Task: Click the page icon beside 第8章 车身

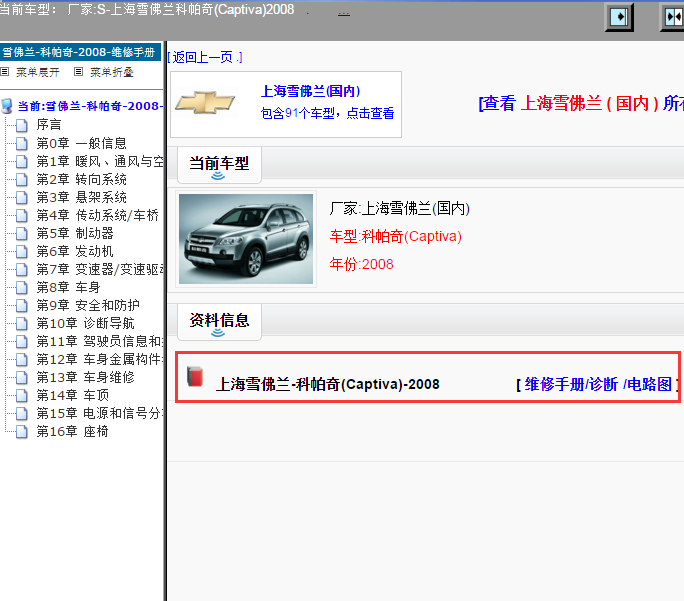Action: click(22, 287)
